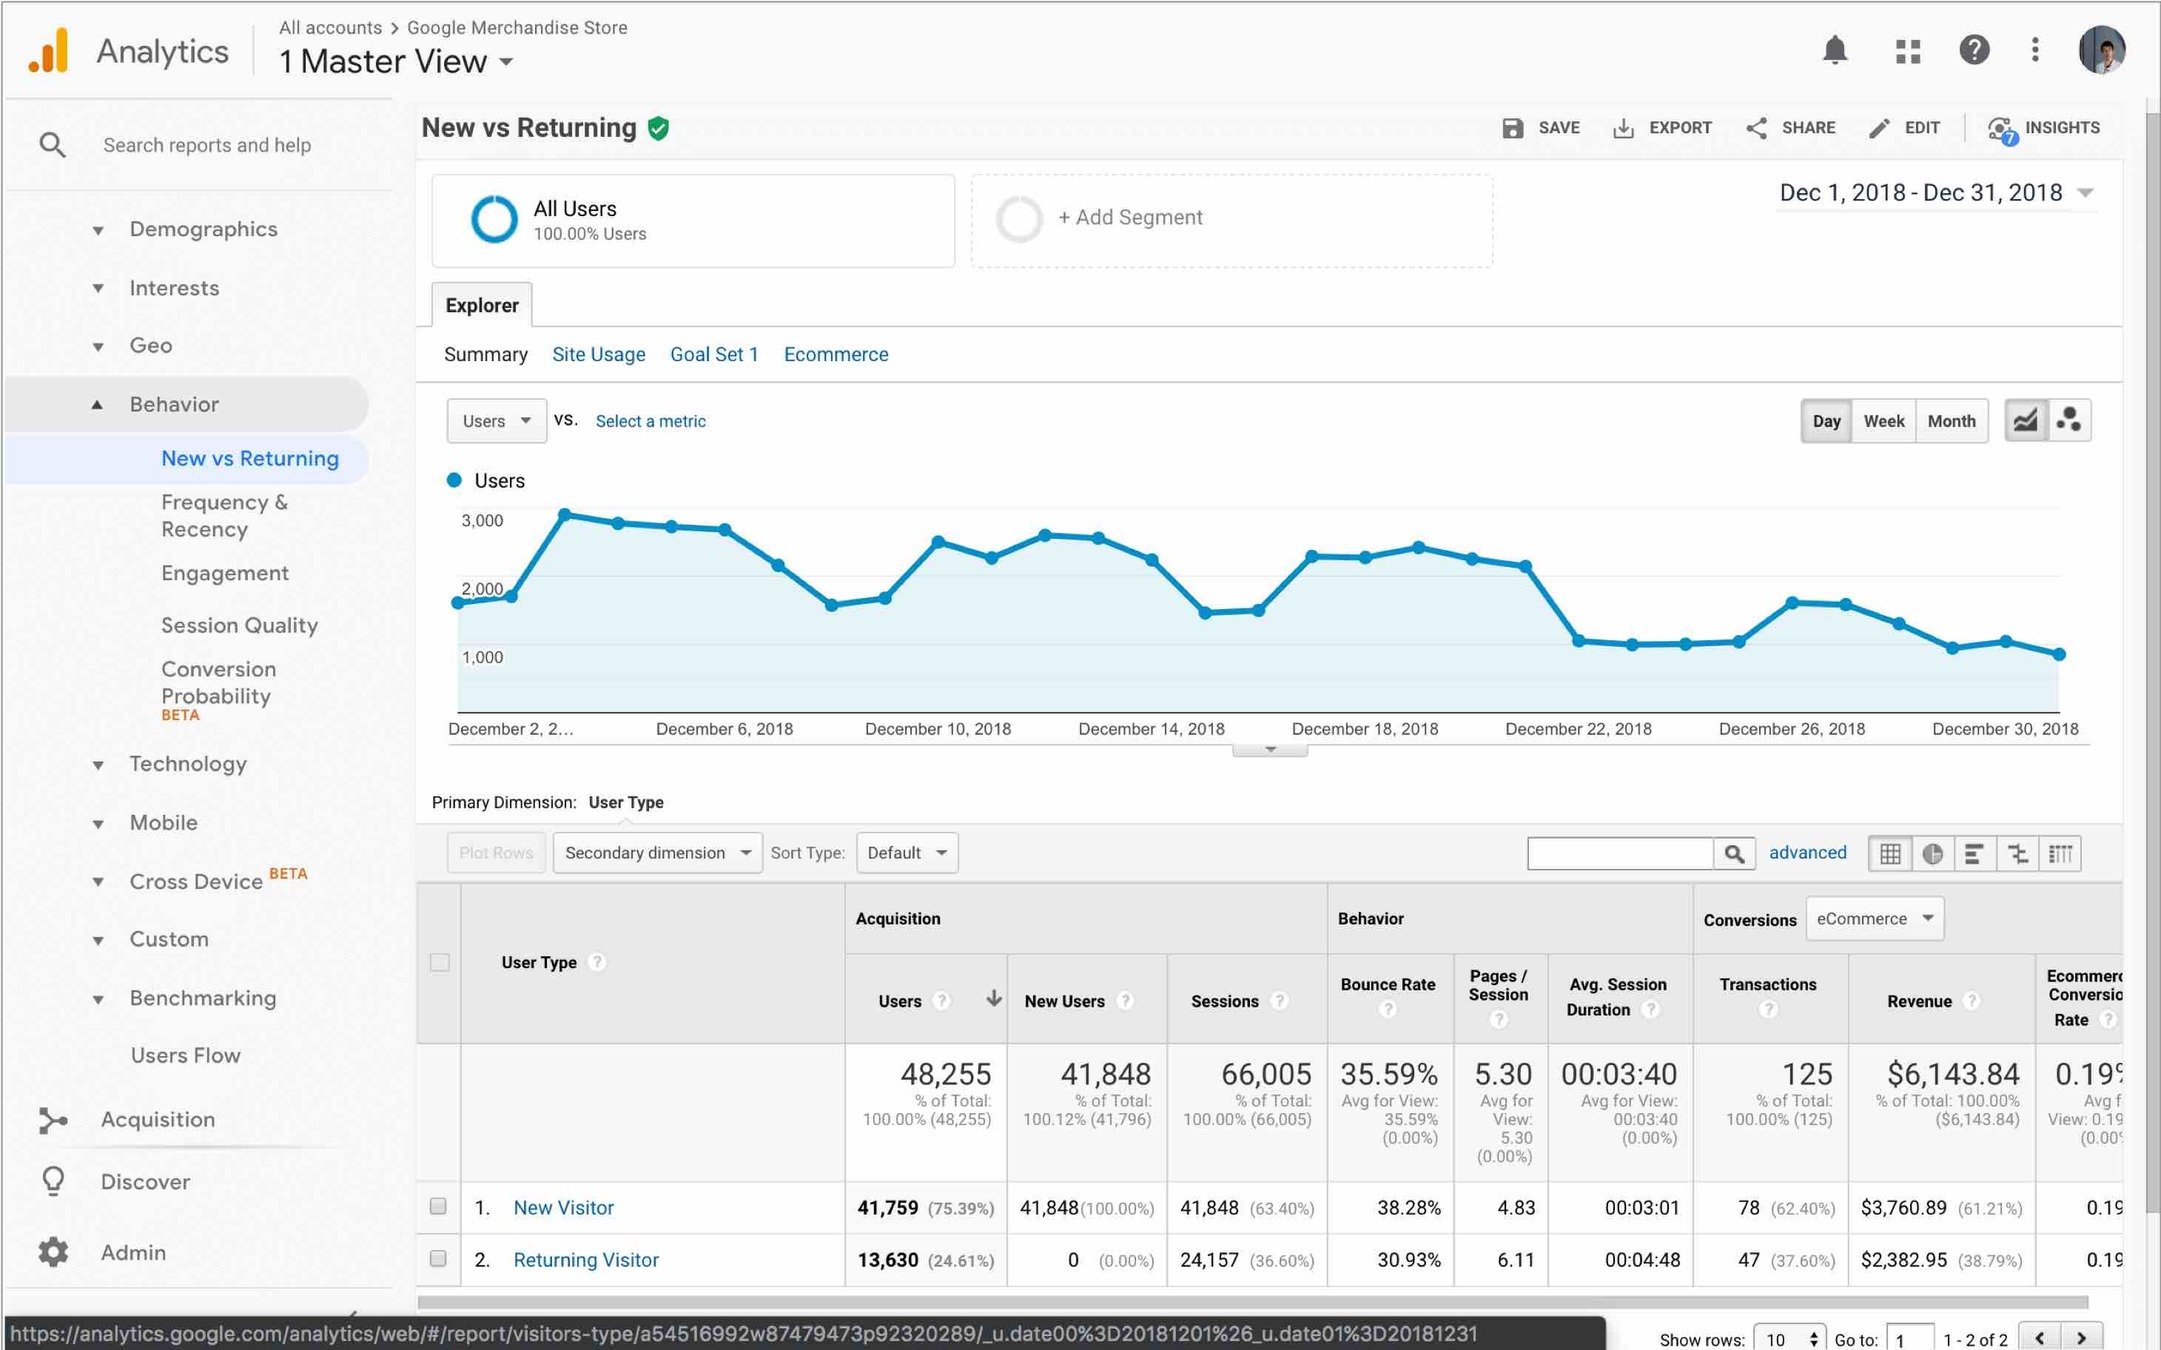Check the Returning Visitor row checkbox
The width and height of the screenshot is (2161, 1350).
(438, 1259)
